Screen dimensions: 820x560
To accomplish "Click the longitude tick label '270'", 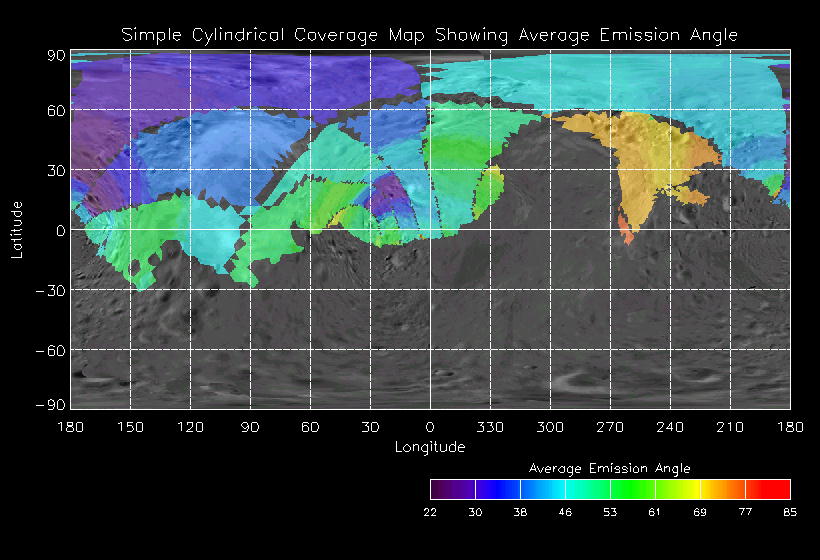I will [x=610, y=427].
